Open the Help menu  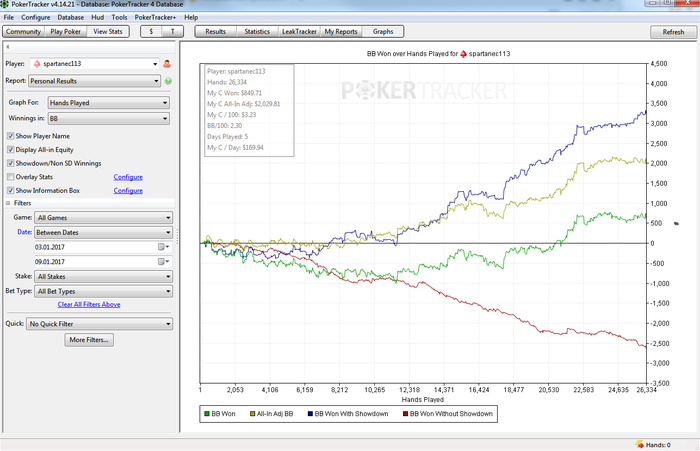pyautogui.click(x=191, y=17)
